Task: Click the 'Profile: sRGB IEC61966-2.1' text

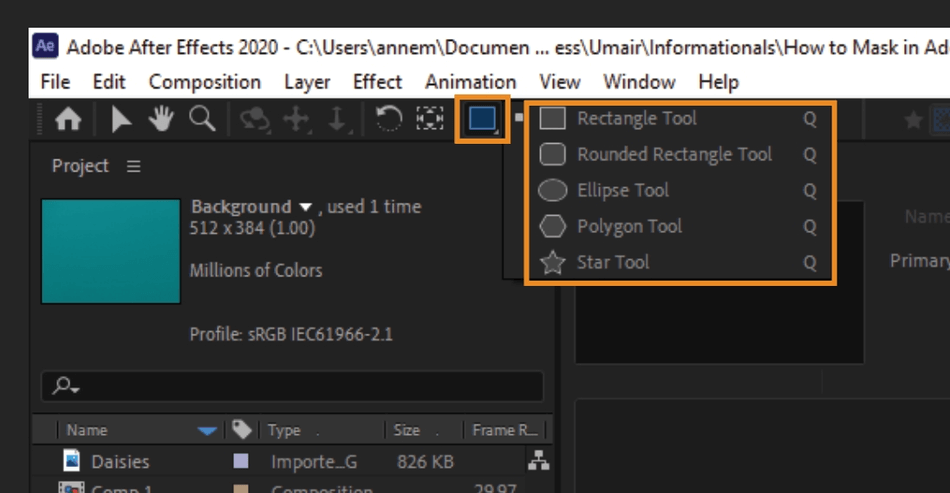Action: pyautogui.click(x=291, y=334)
